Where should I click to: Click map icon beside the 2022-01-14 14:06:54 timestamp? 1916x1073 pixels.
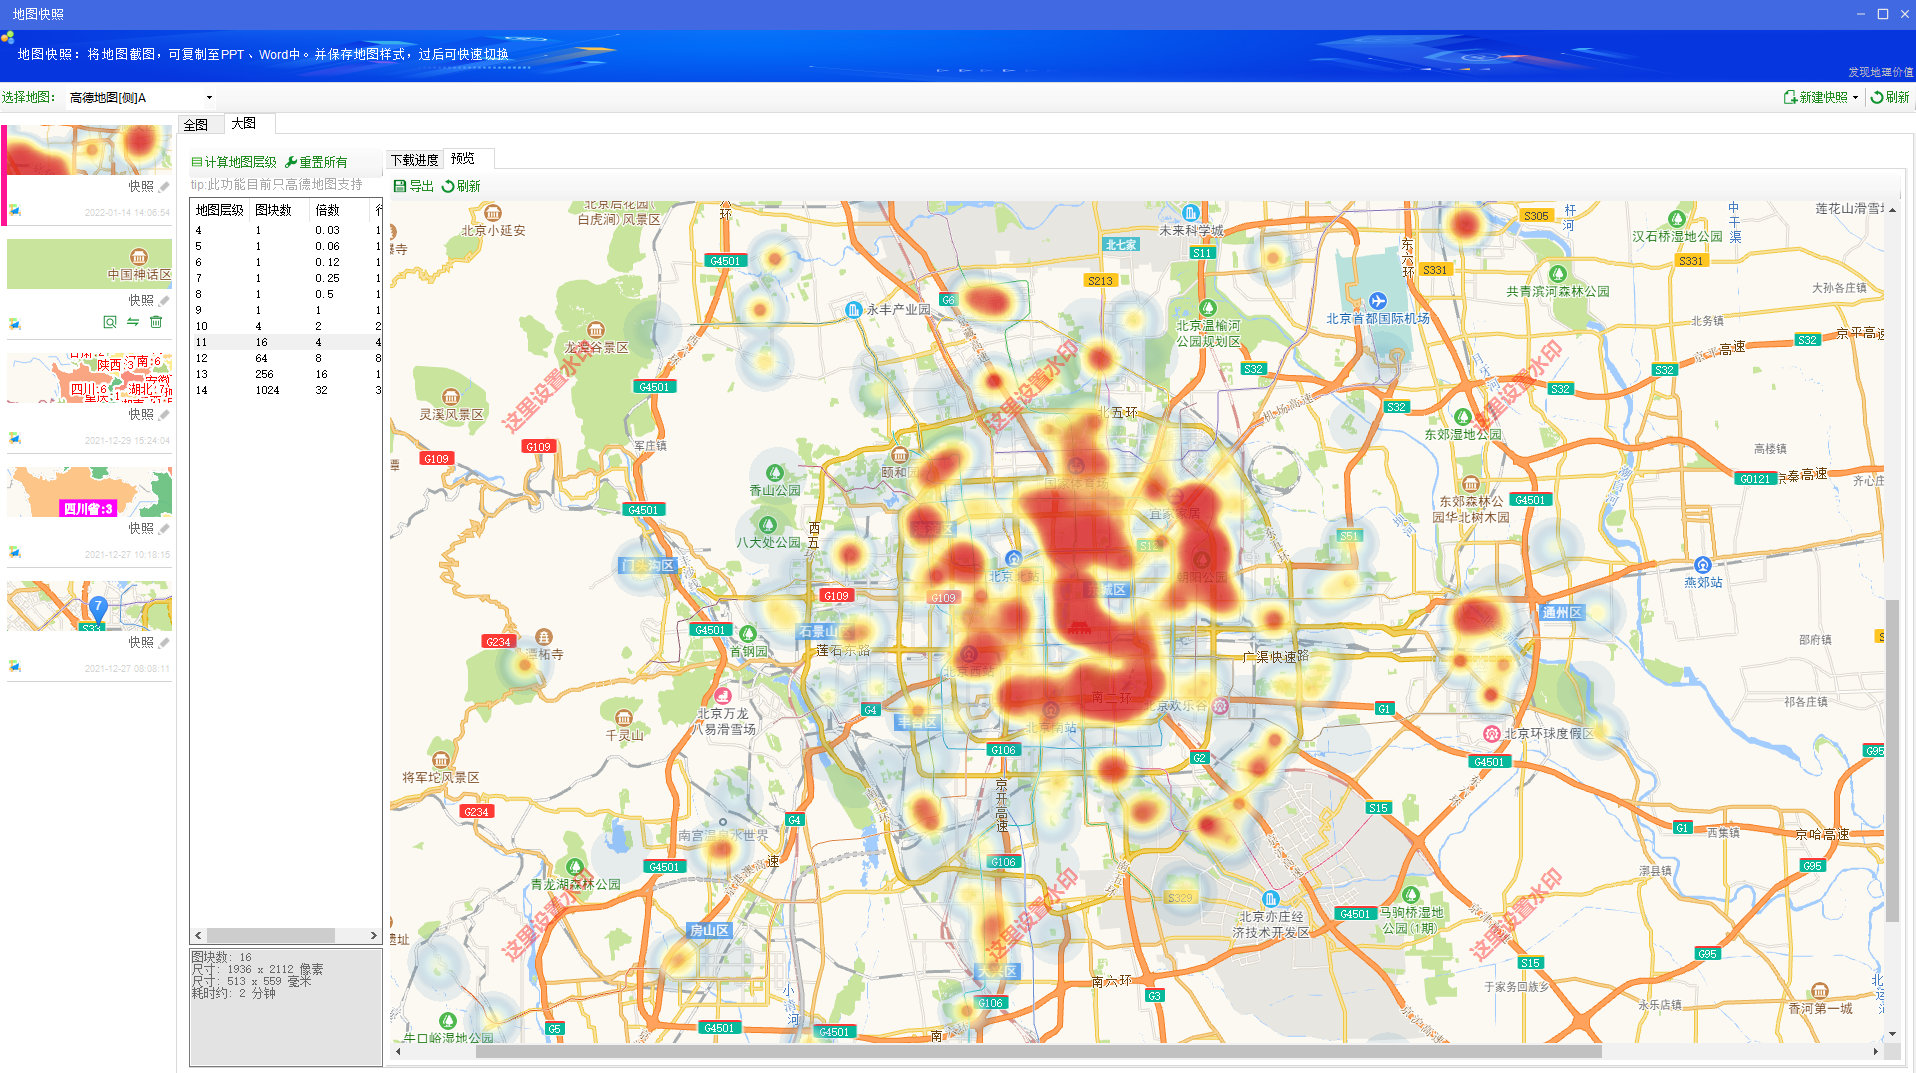pos(15,211)
